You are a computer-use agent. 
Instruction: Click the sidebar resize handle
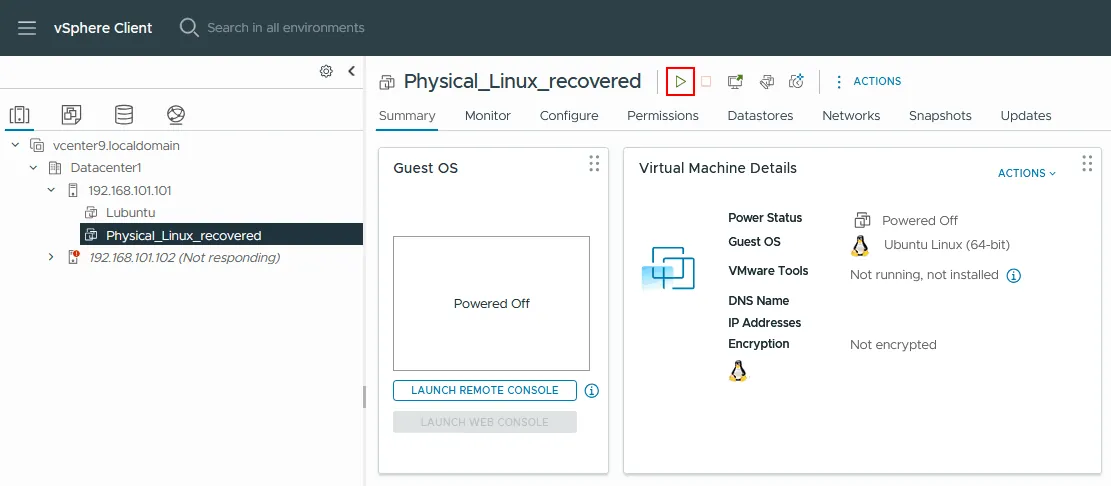pyautogui.click(x=364, y=397)
